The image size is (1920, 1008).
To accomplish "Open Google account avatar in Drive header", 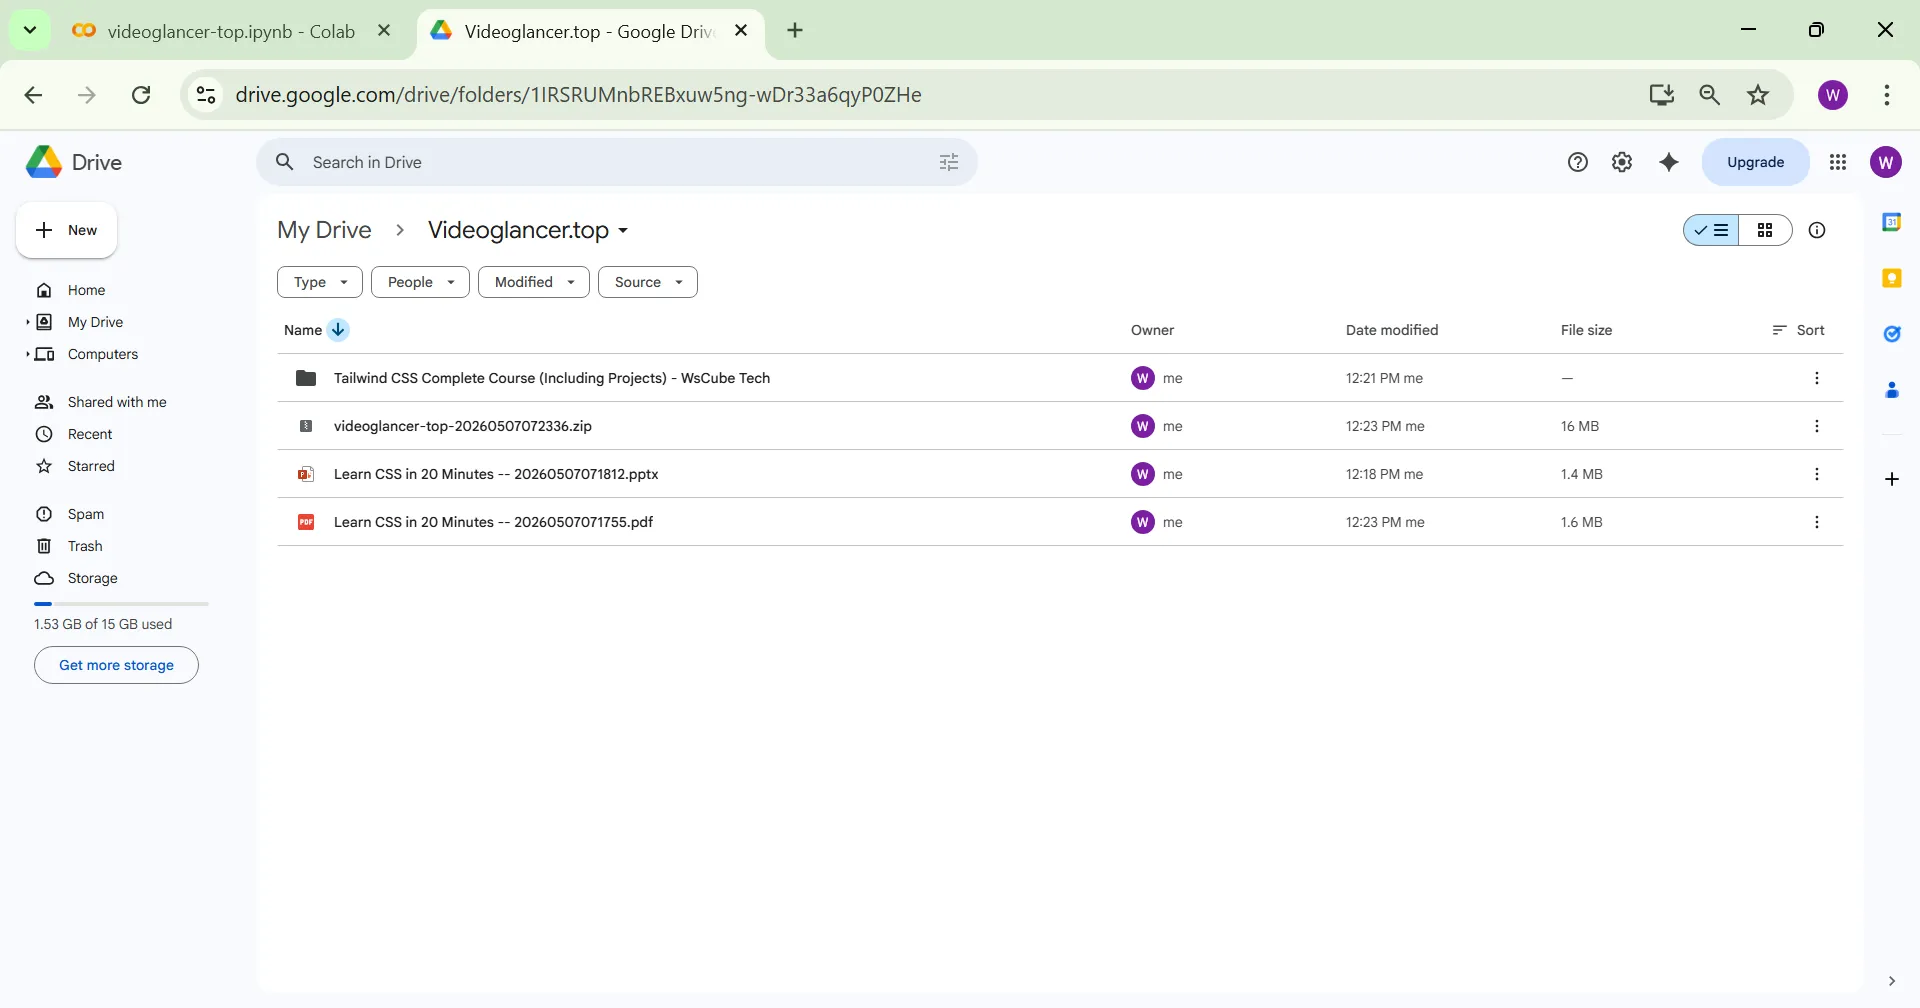I will 1886,162.
